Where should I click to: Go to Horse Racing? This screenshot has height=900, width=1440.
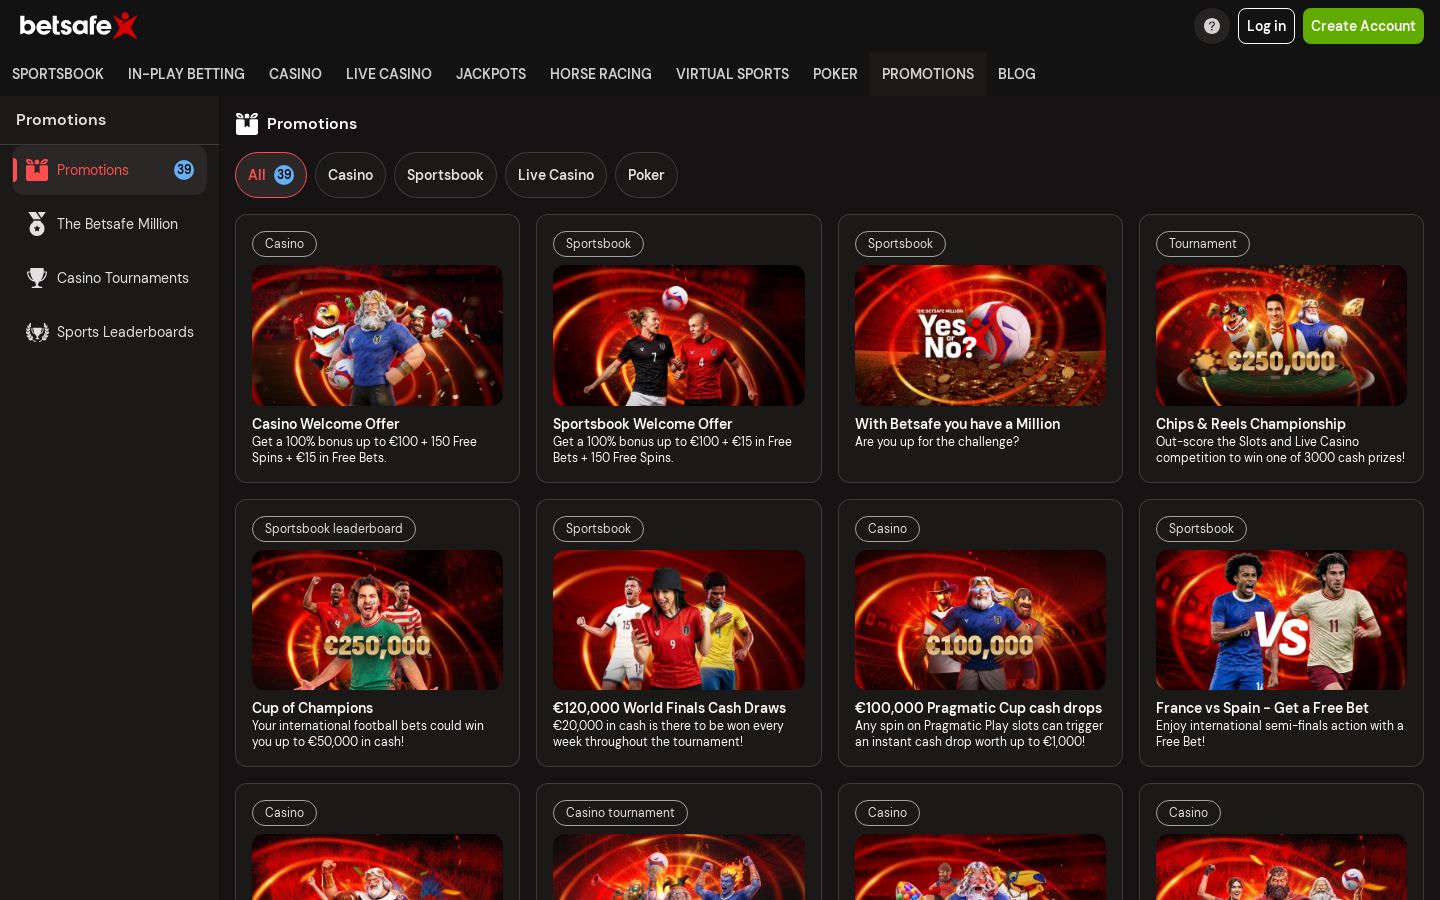601,74
